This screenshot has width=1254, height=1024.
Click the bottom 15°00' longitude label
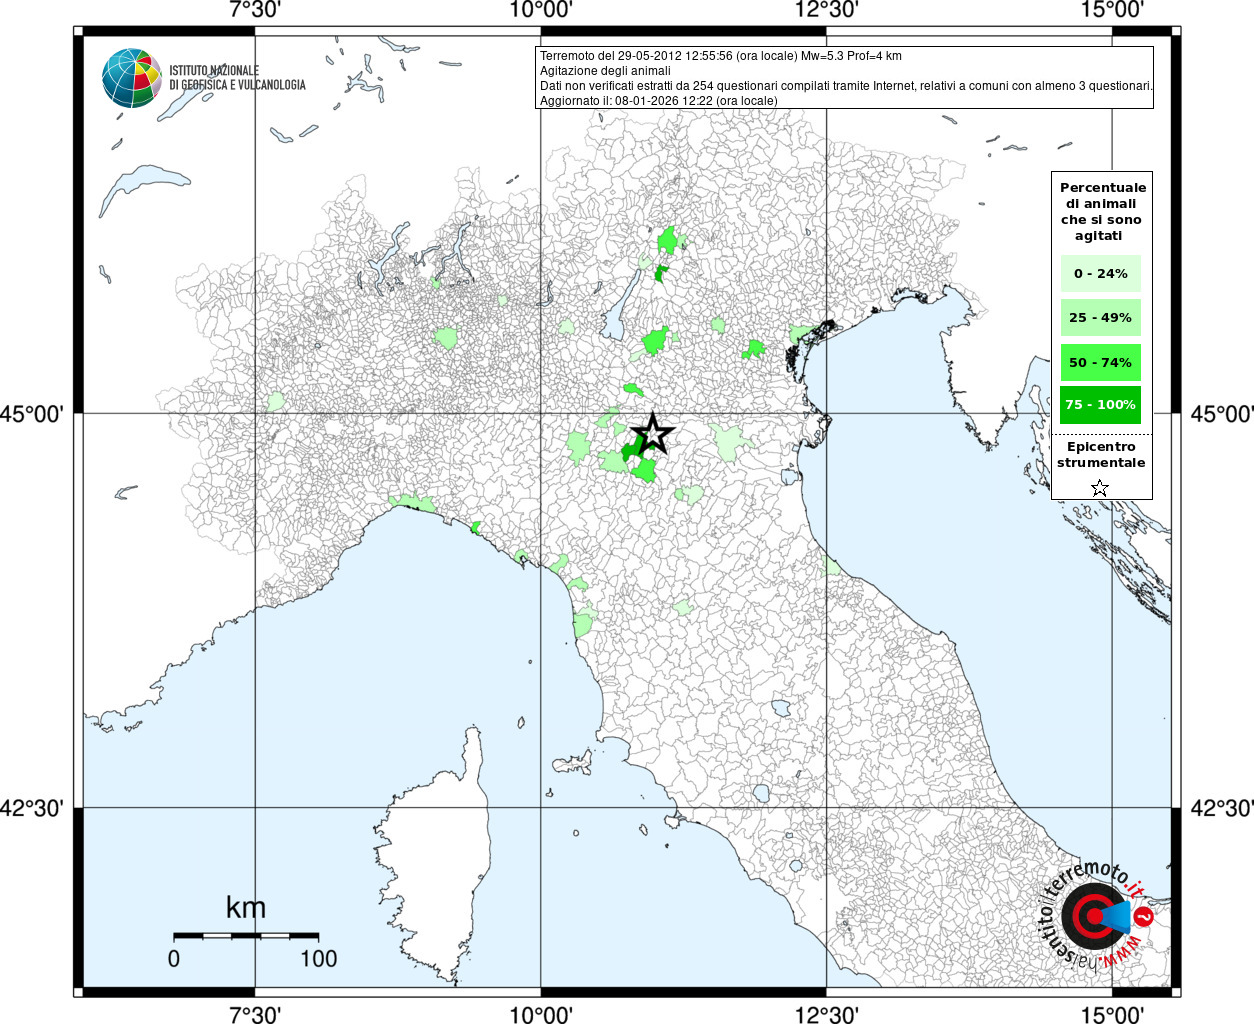tap(1112, 1014)
